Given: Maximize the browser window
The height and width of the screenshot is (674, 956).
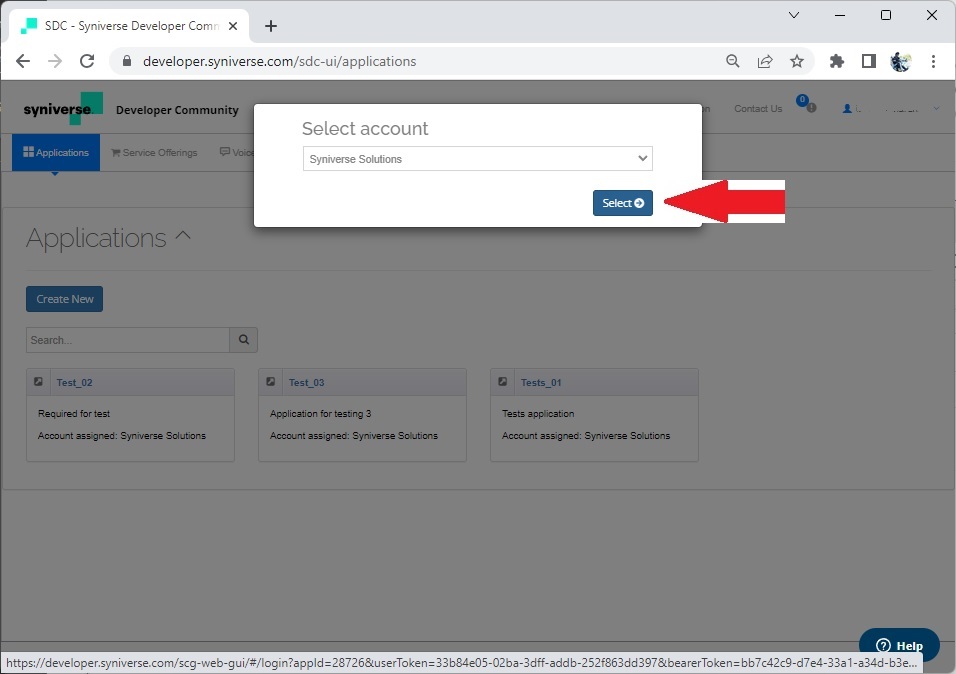Looking at the screenshot, I should pyautogui.click(x=886, y=15).
